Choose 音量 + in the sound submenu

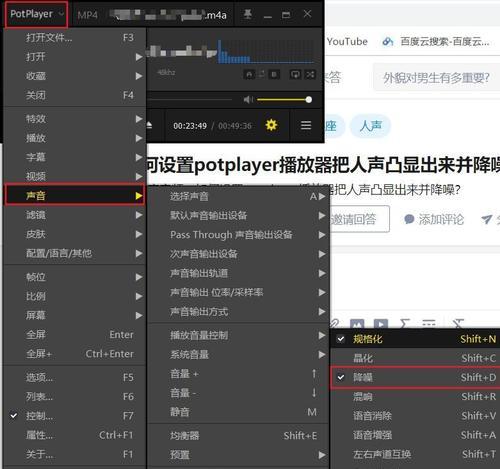click(x=238, y=374)
